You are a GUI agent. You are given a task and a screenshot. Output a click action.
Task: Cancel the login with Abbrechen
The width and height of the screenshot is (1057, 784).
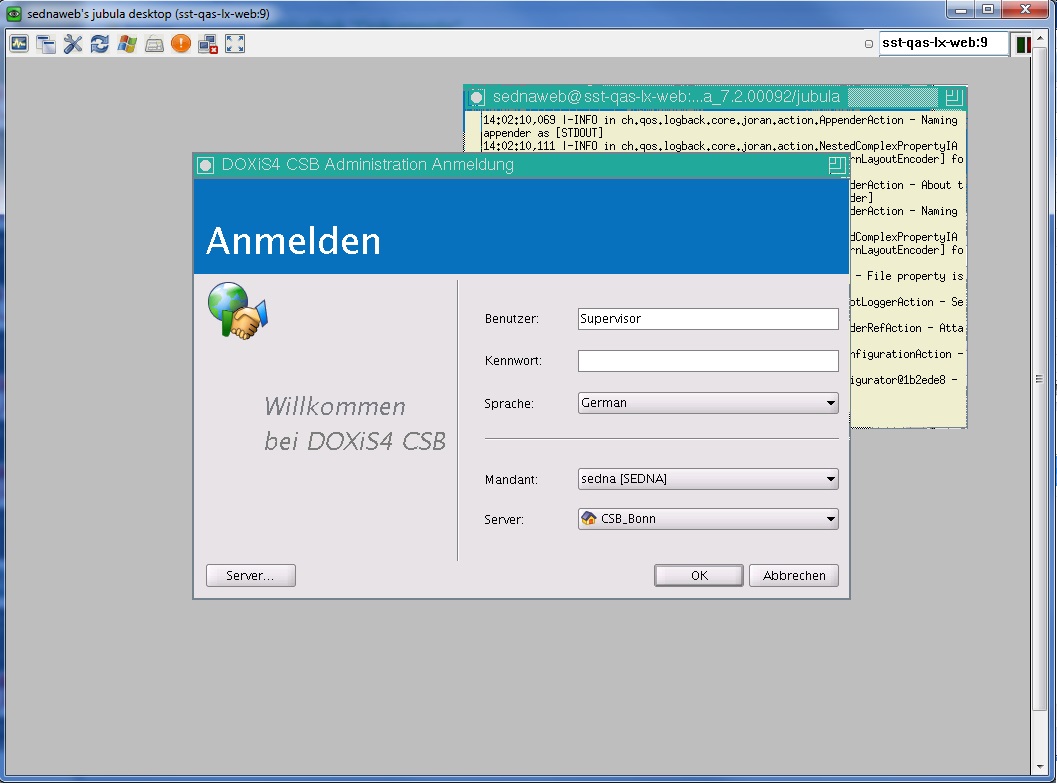click(794, 576)
